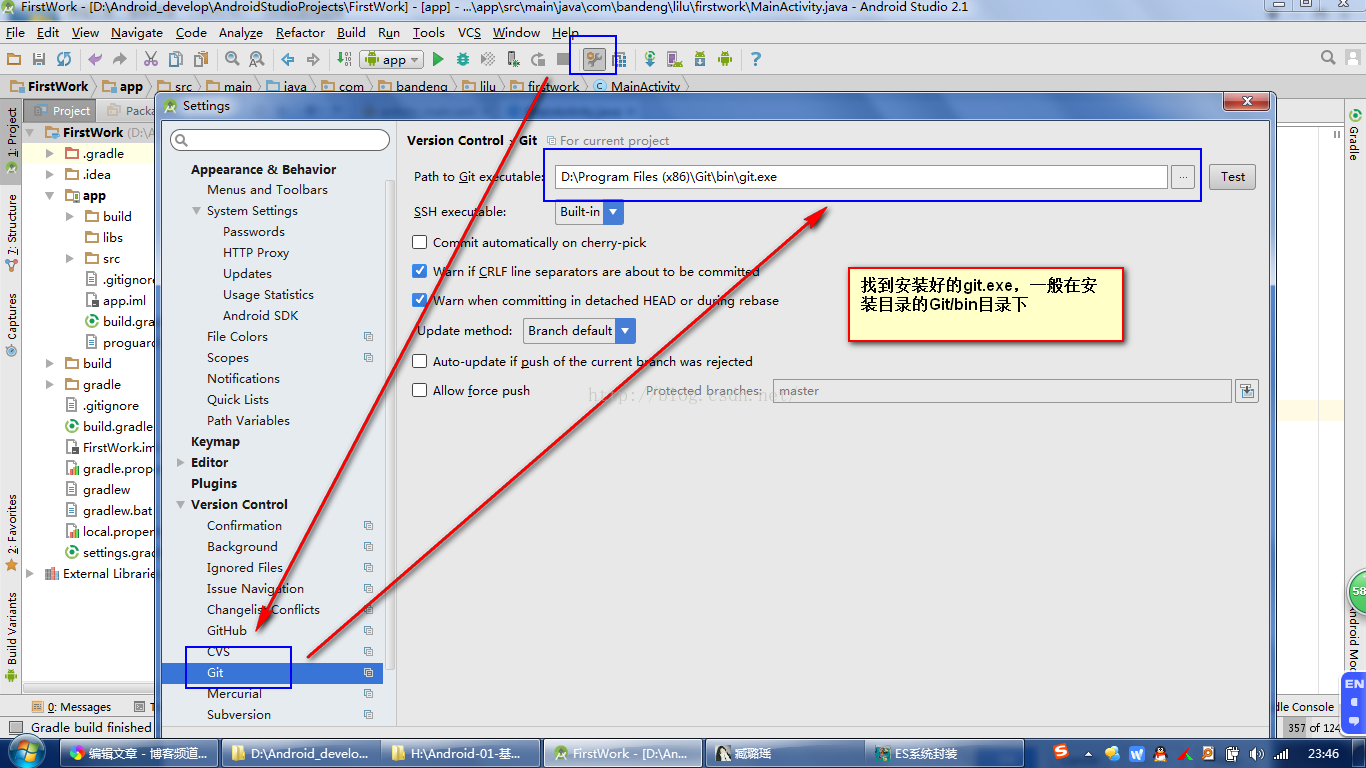Click the green Run app button

pos(438,59)
